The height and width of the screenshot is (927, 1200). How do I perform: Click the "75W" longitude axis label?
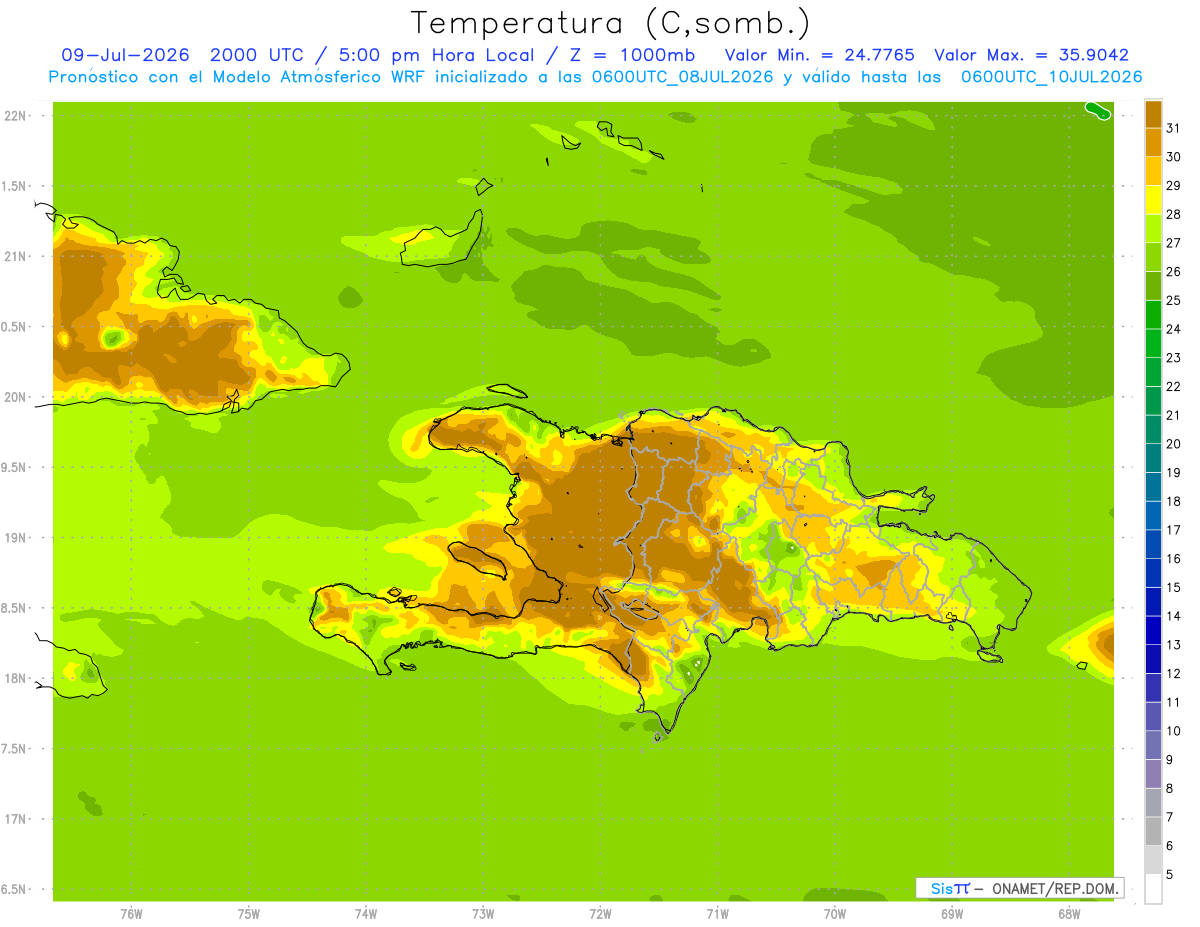(x=249, y=914)
